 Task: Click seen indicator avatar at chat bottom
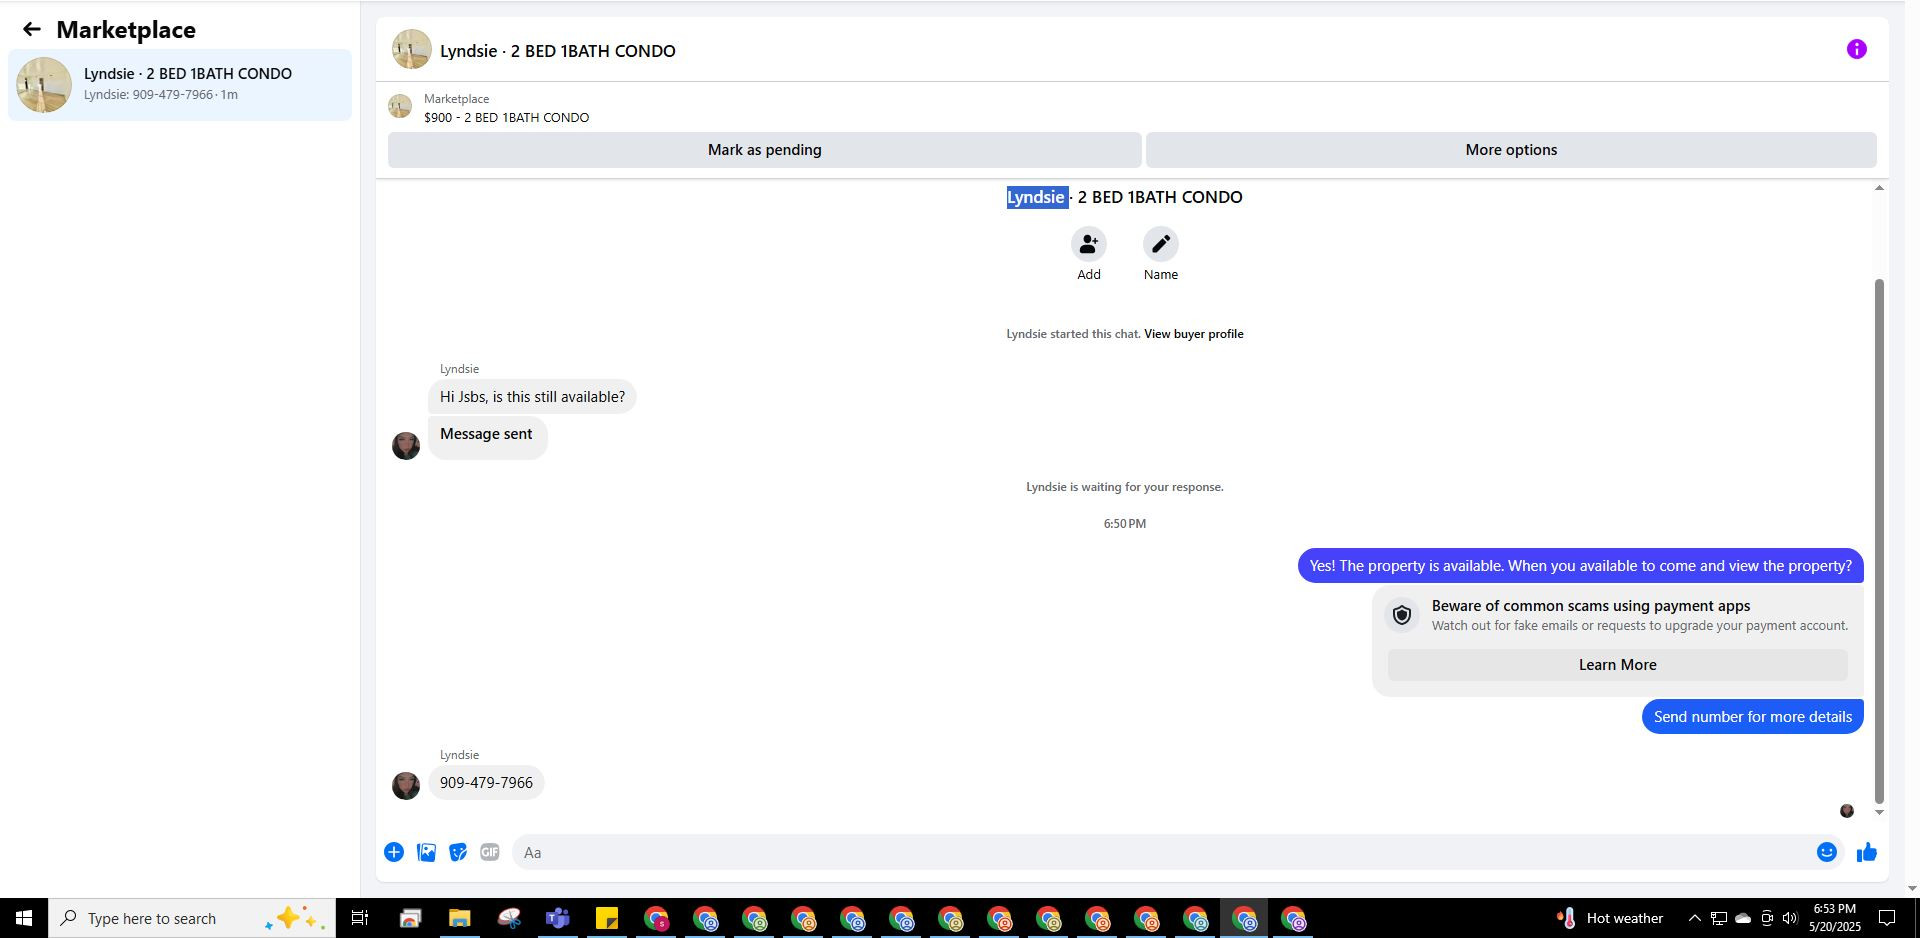pos(1847,811)
